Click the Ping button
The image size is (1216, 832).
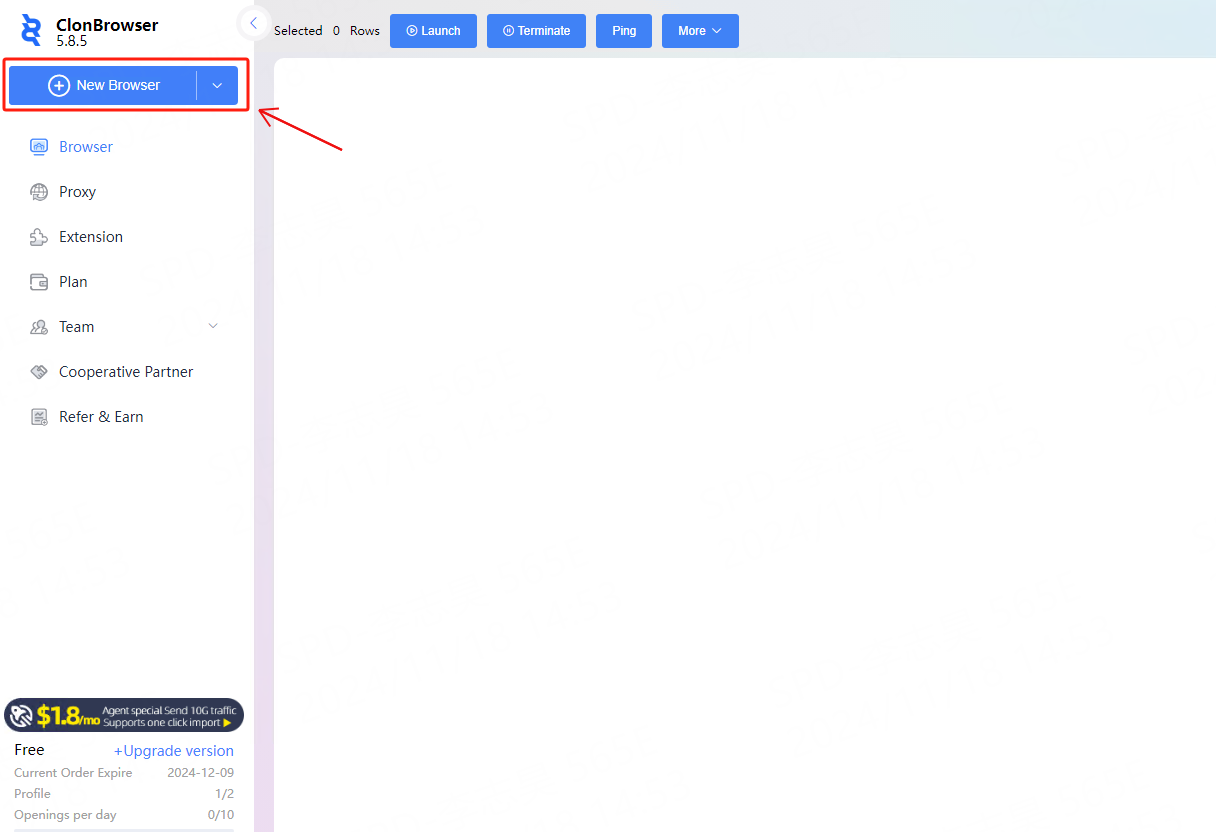pyautogui.click(x=624, y=31)
